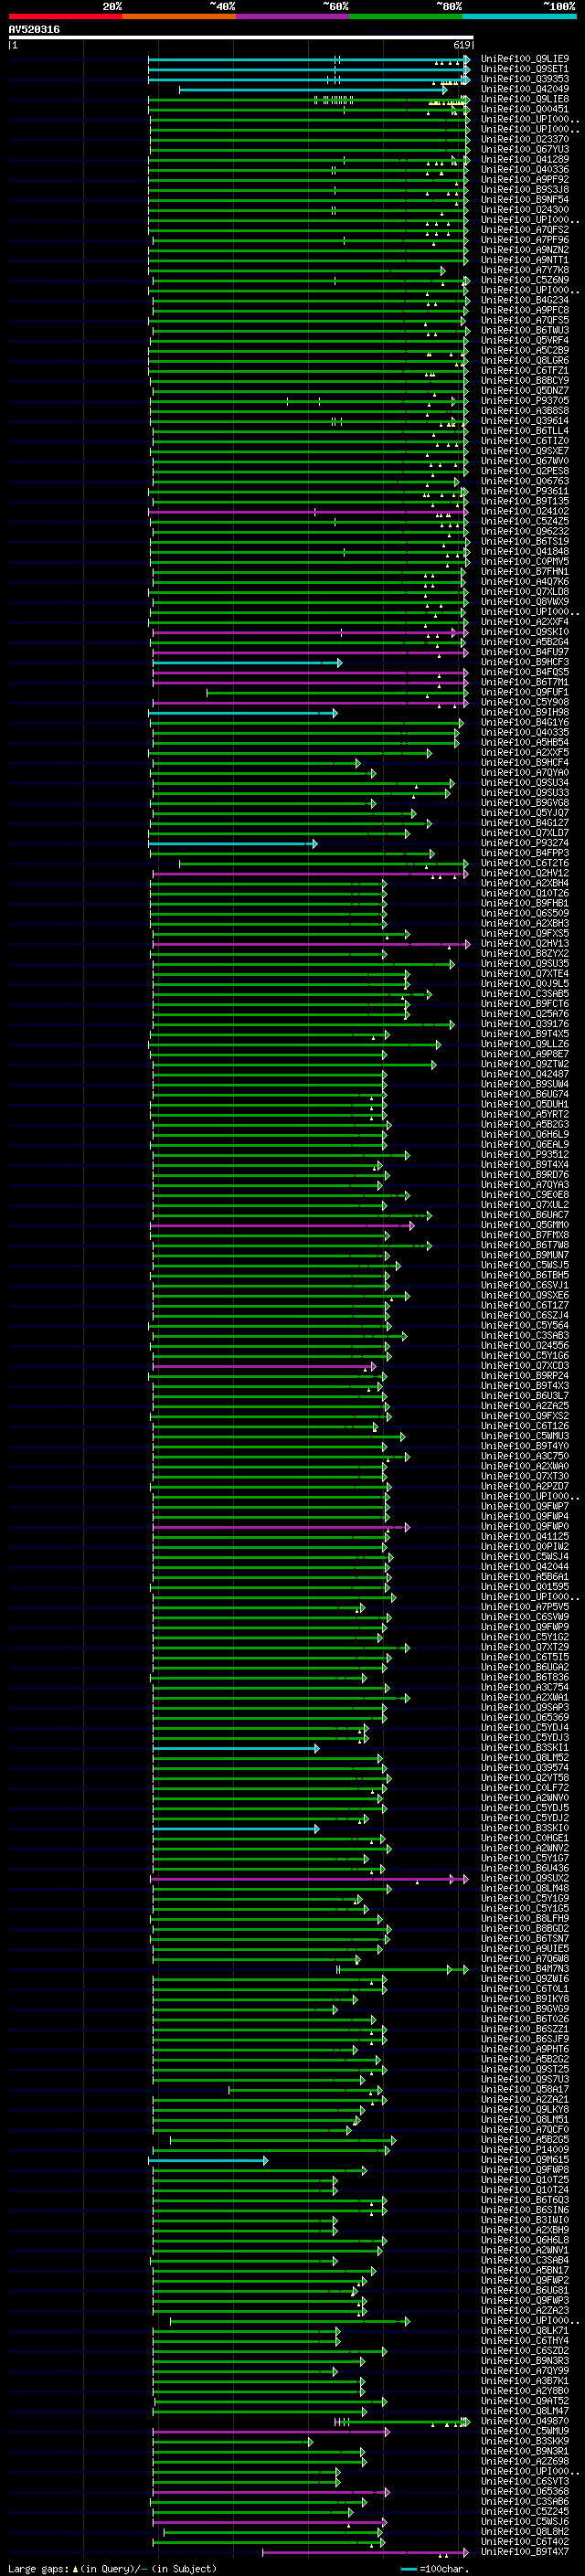Select the UniRef100_O24102 label
This screenshot has height=2576, width=585.
pos(525,511)
